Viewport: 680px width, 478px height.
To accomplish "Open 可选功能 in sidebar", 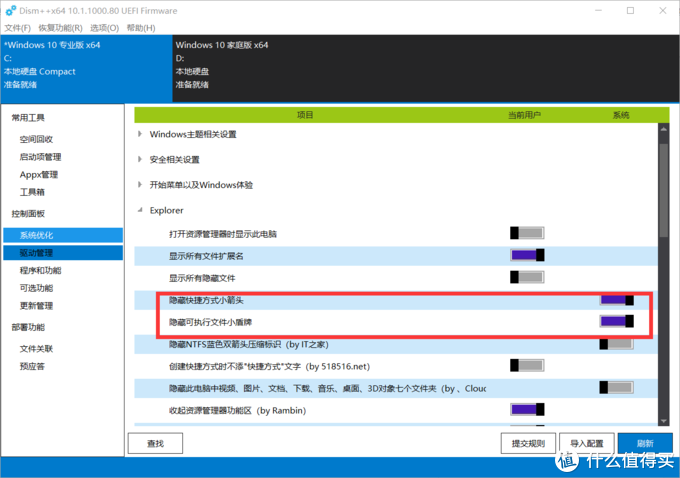I will coord(36,288).
